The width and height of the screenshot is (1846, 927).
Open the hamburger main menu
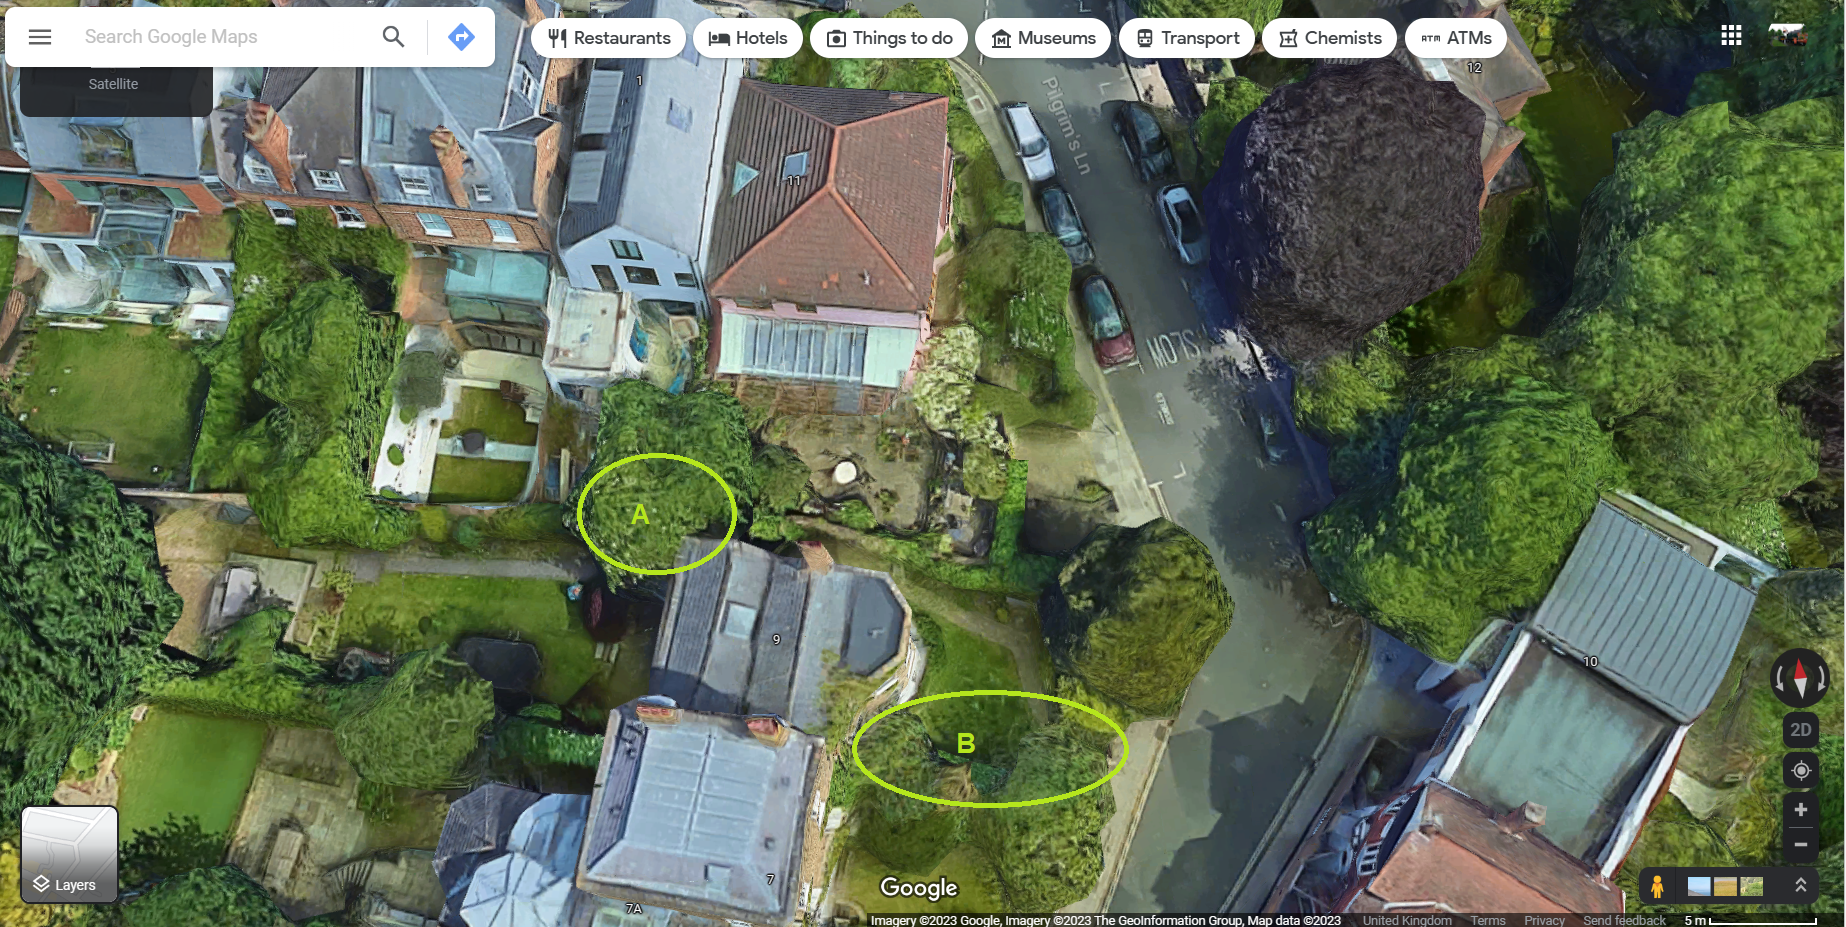[x=40, y=37]
